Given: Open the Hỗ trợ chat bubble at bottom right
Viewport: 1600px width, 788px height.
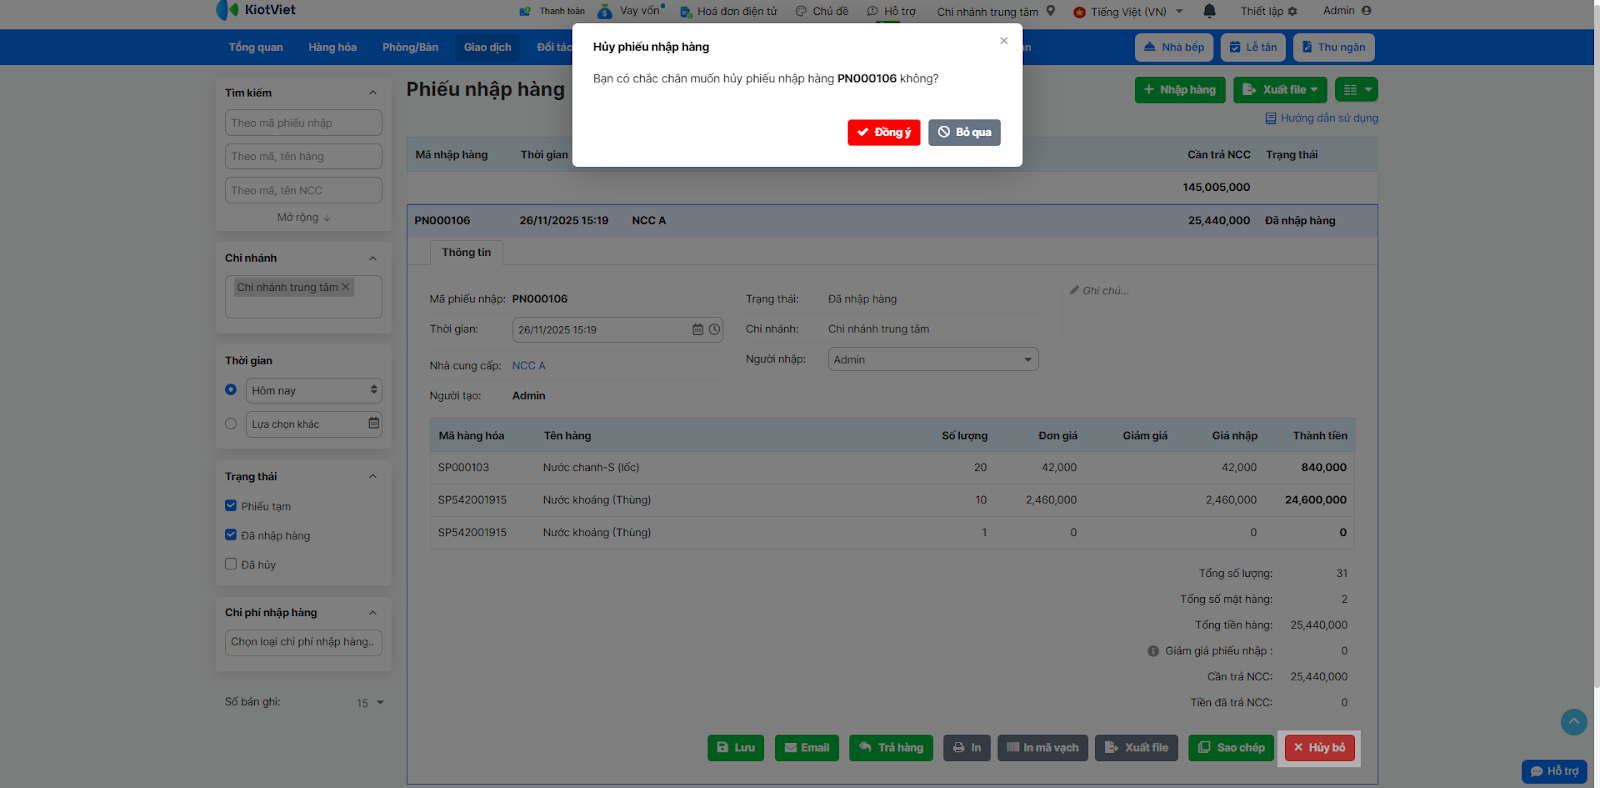Looking at the screenshot, I should tap(1554, 772).
